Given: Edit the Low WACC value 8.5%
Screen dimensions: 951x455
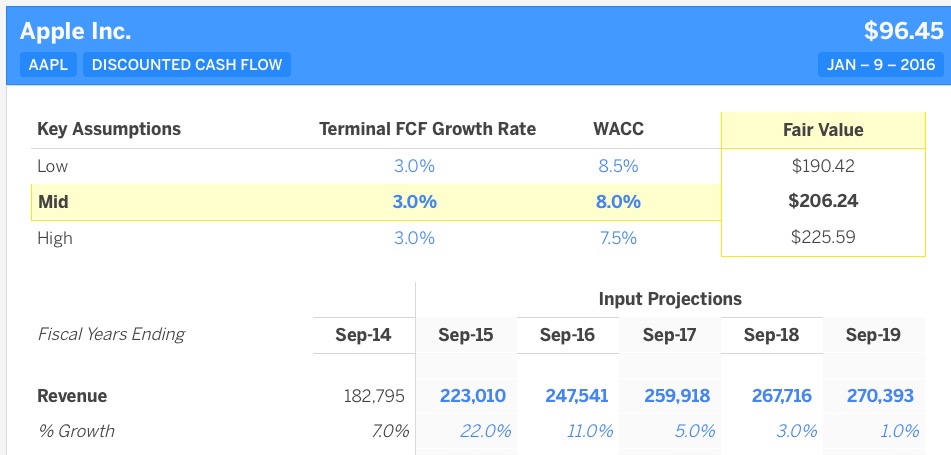Looking at the screenshot, I should point(618,166).
